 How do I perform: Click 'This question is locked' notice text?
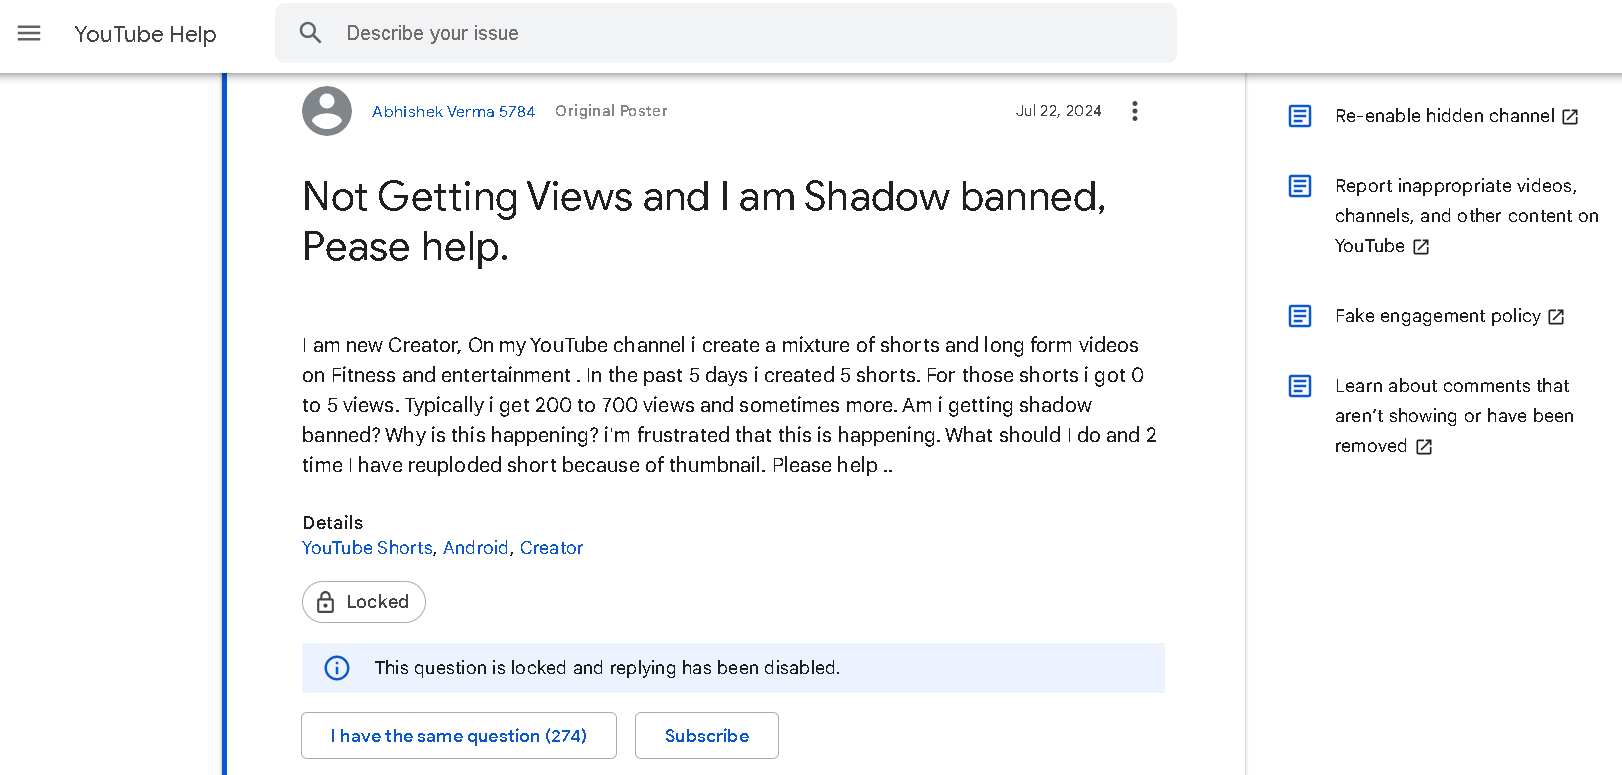(x=607, y=668)
